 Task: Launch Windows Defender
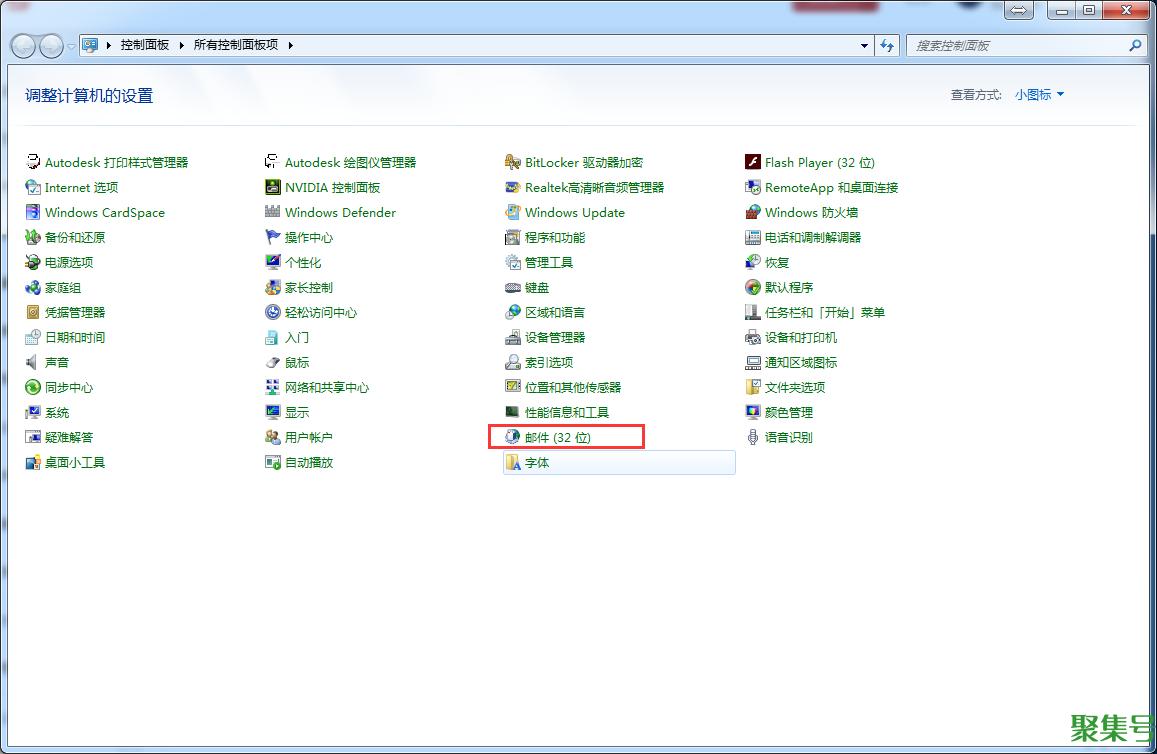(x=341, y=212)
